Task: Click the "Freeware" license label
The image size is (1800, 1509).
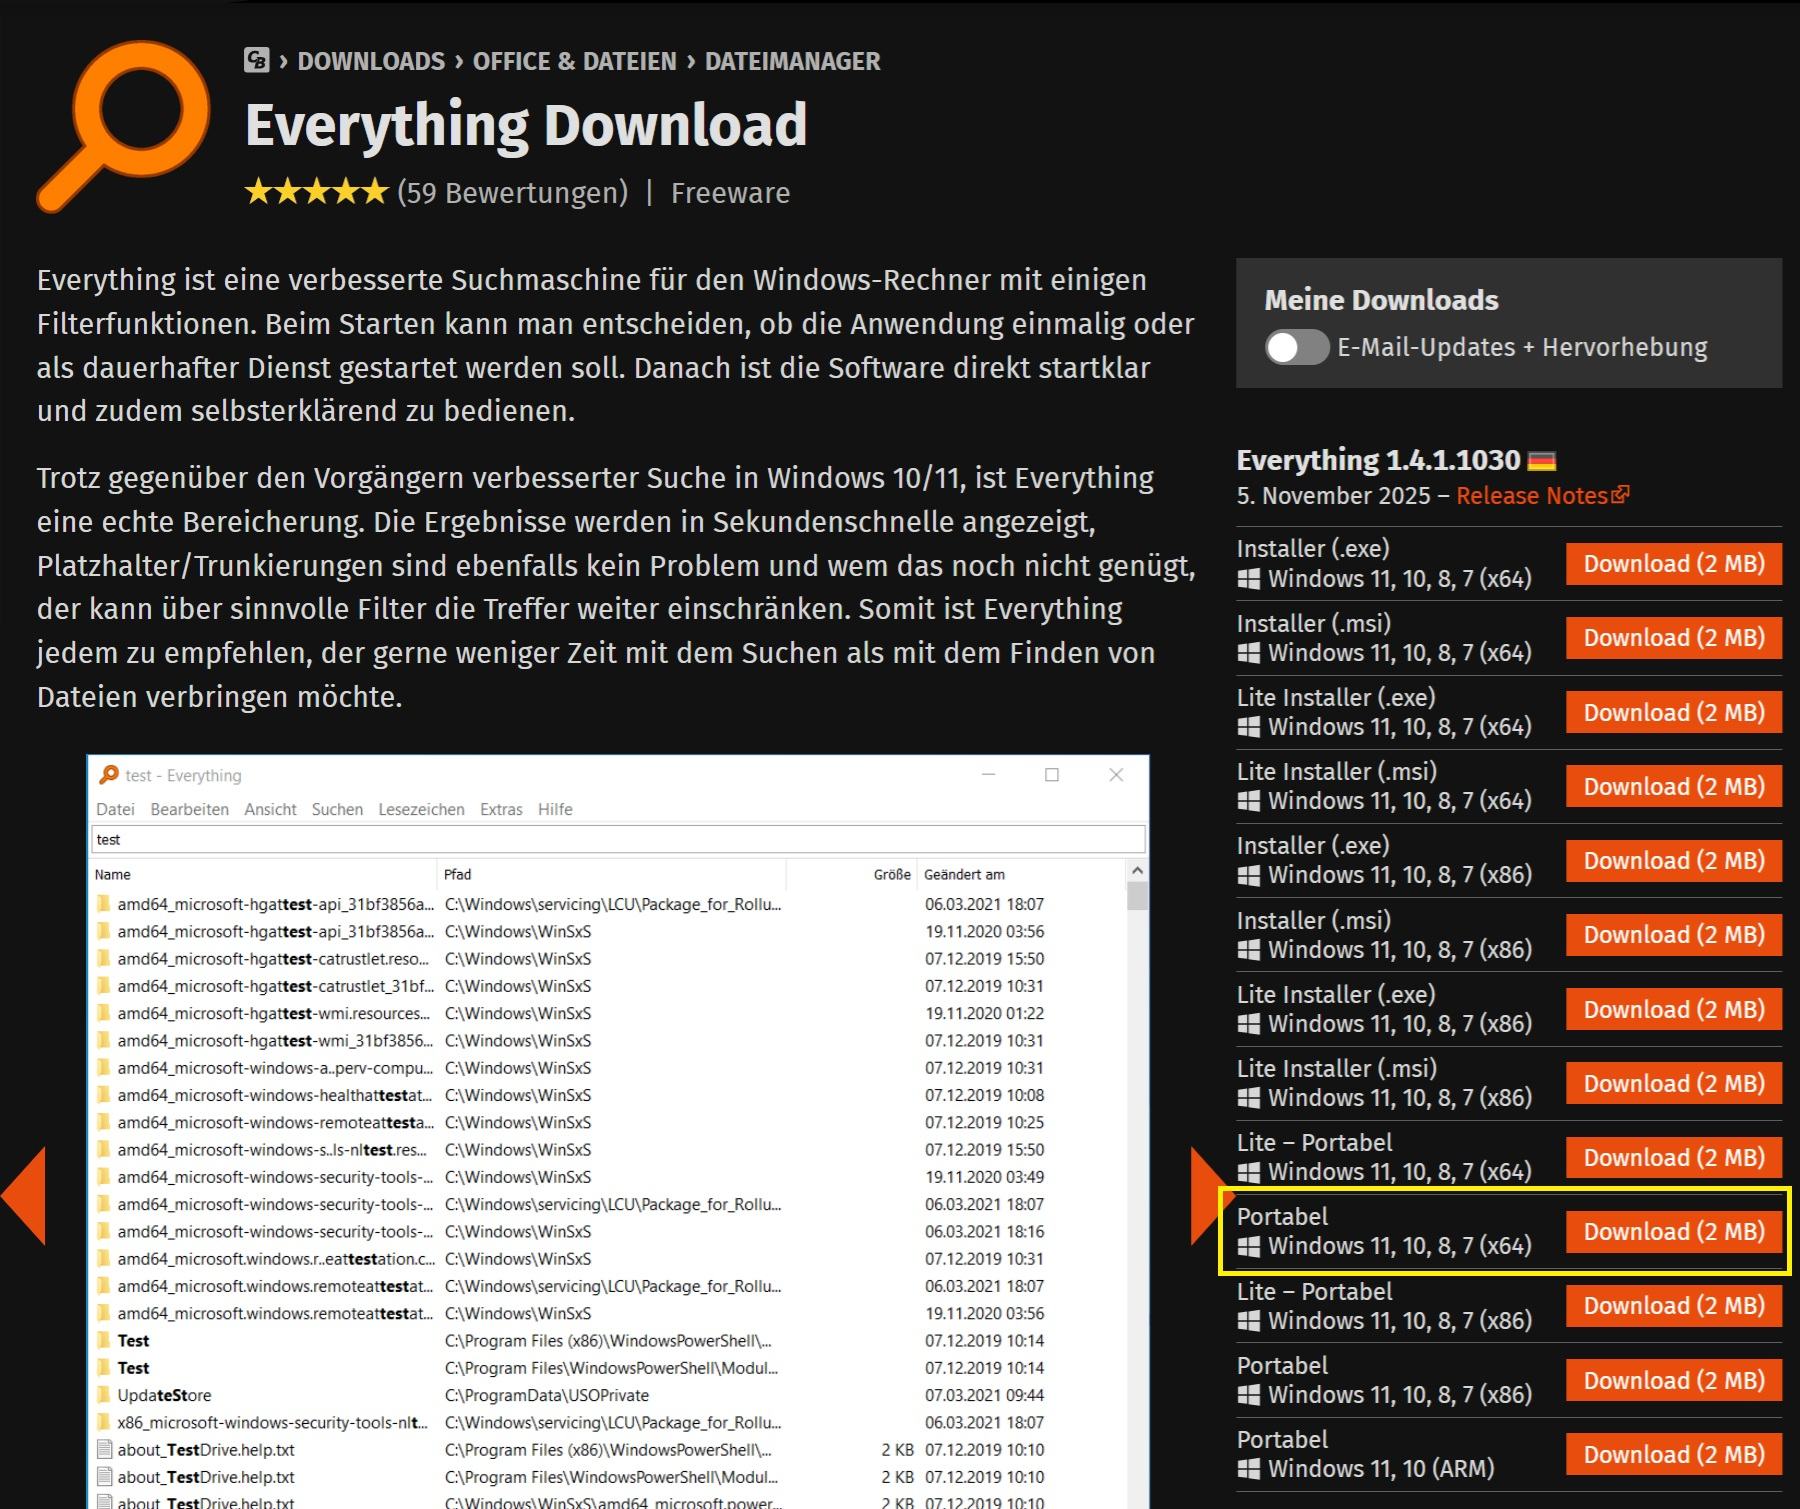Action: (730, 193)
